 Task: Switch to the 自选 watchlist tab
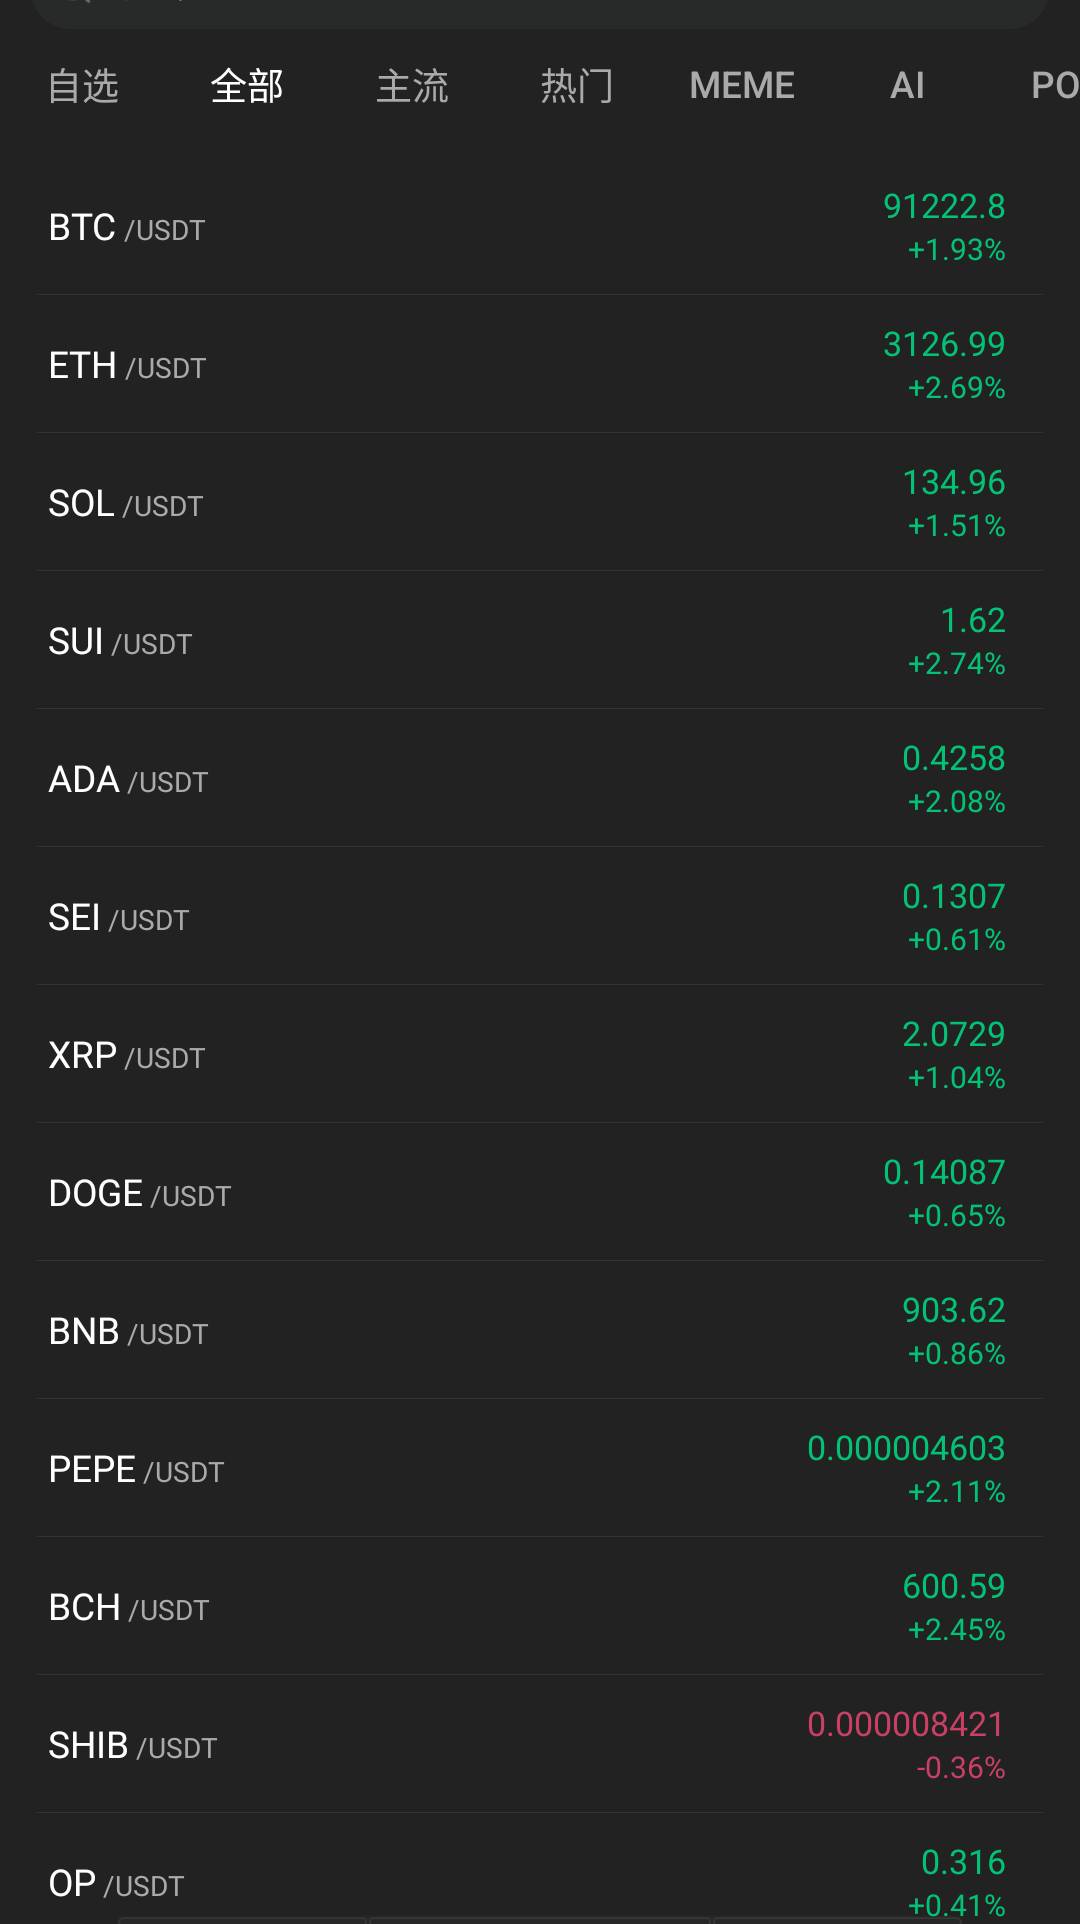[84, 86]
